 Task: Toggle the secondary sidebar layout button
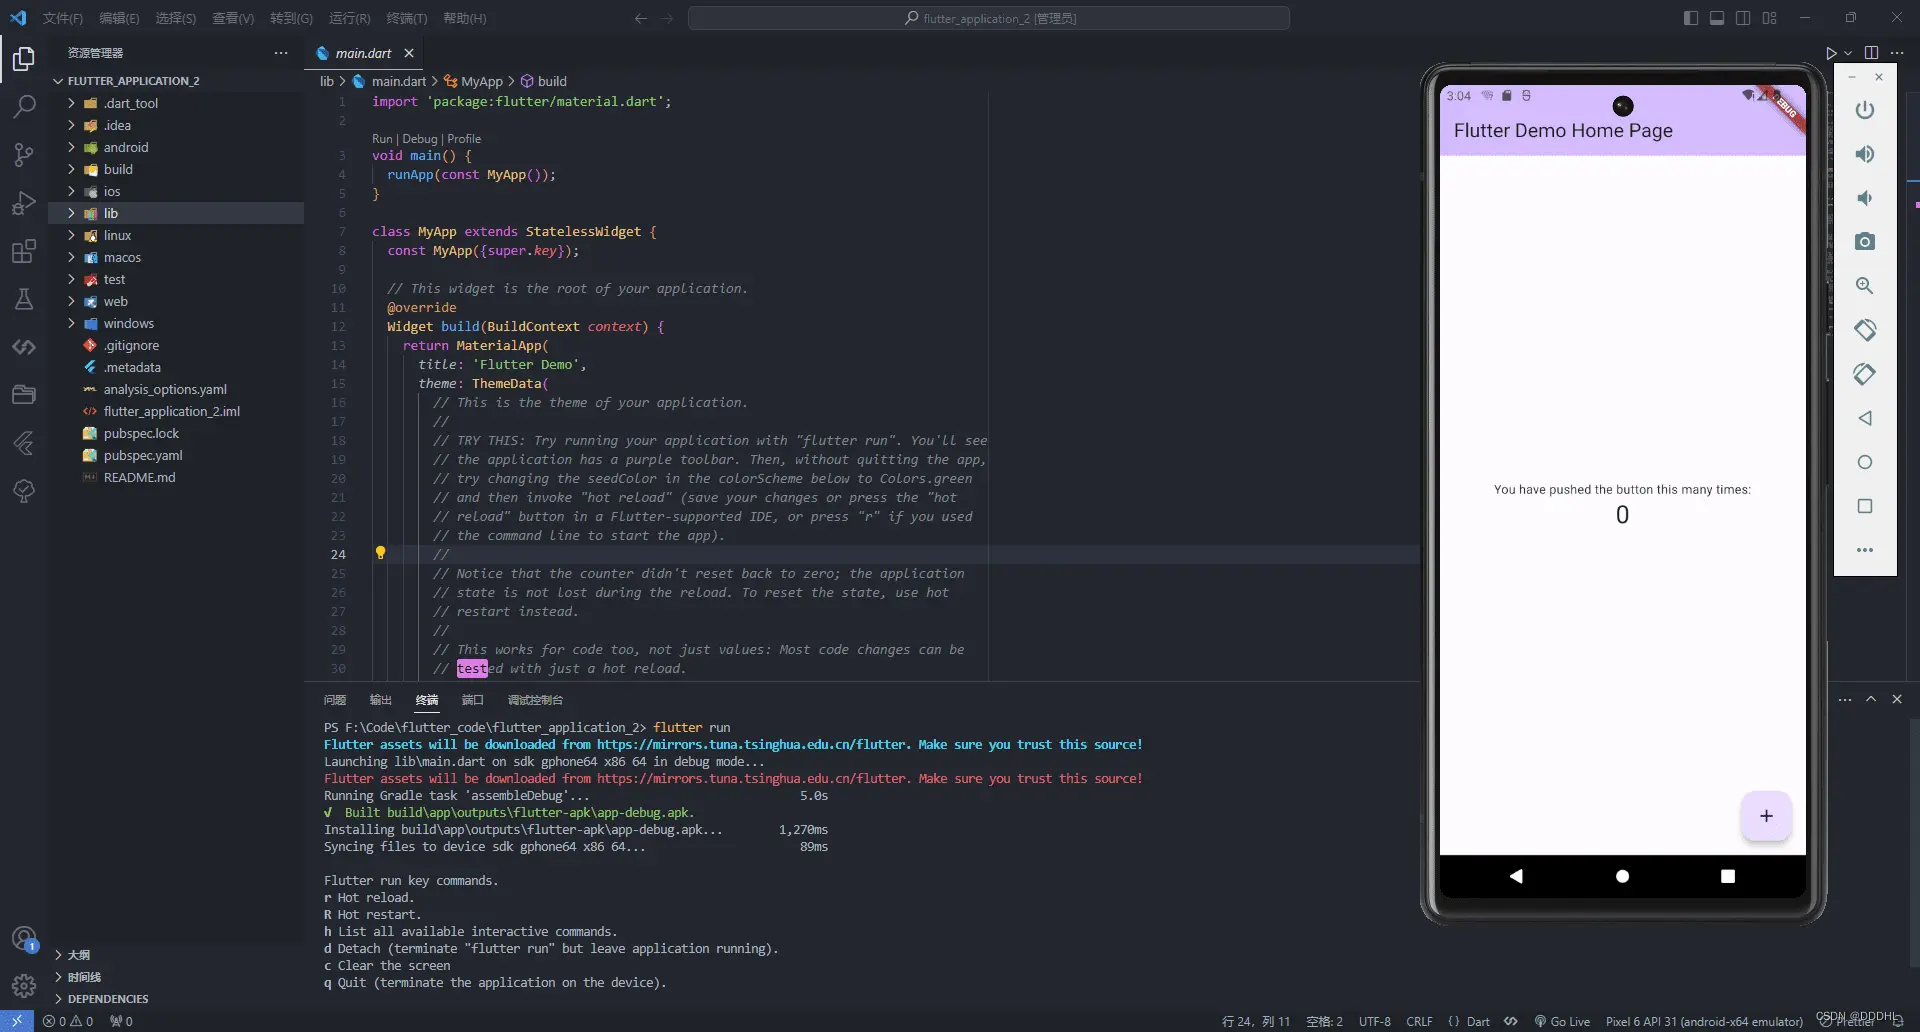coord(1743,18)
